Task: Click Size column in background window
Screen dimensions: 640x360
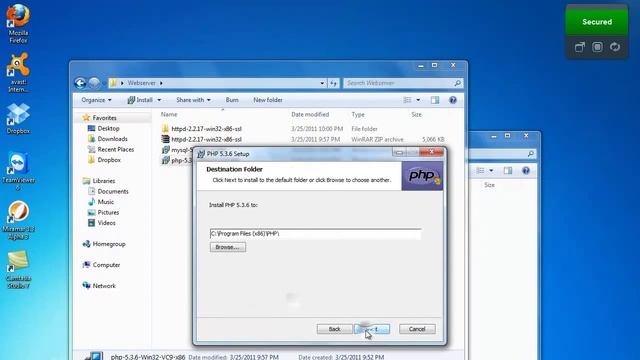Action: (x=489, y=185)
